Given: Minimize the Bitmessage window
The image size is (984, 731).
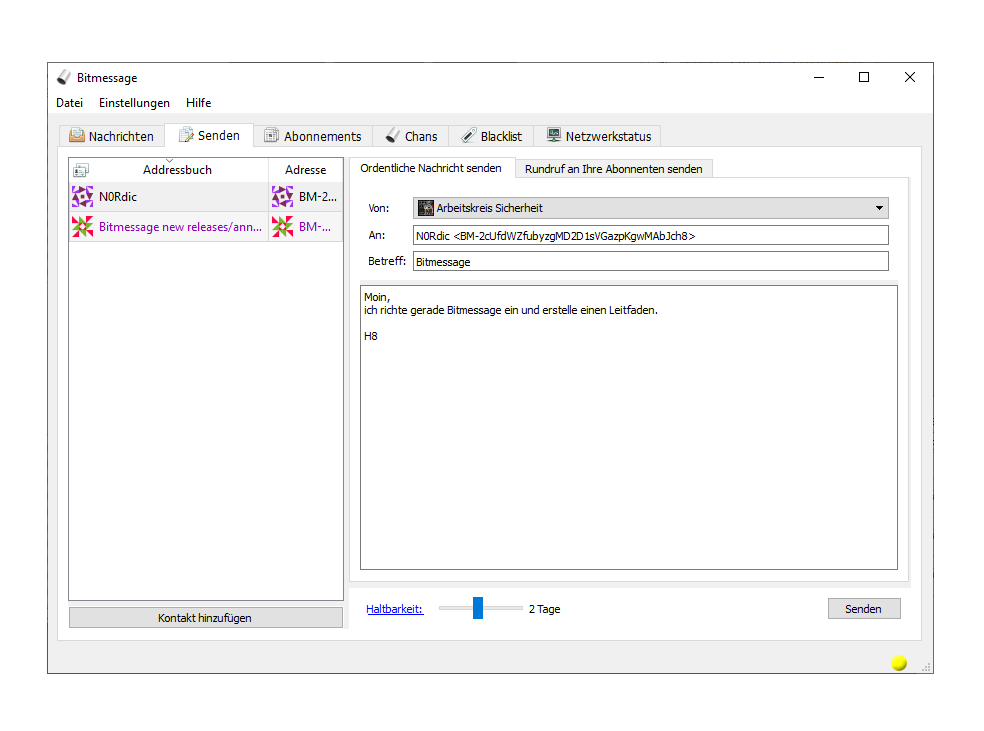Looking at the screenshot, I should (818, 77).
